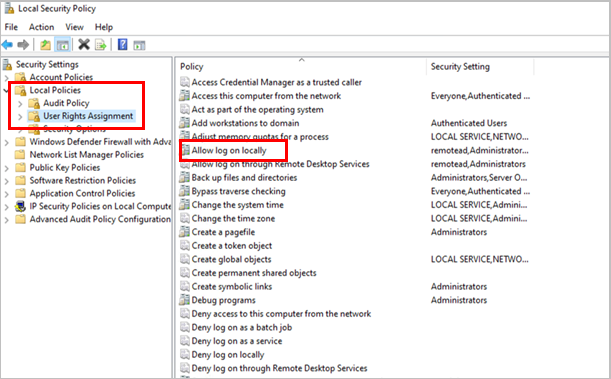This screenshot has width=611, height=379.
Task: Click the Local Security Policy title bar icon
Action: (x=9, y=8)
